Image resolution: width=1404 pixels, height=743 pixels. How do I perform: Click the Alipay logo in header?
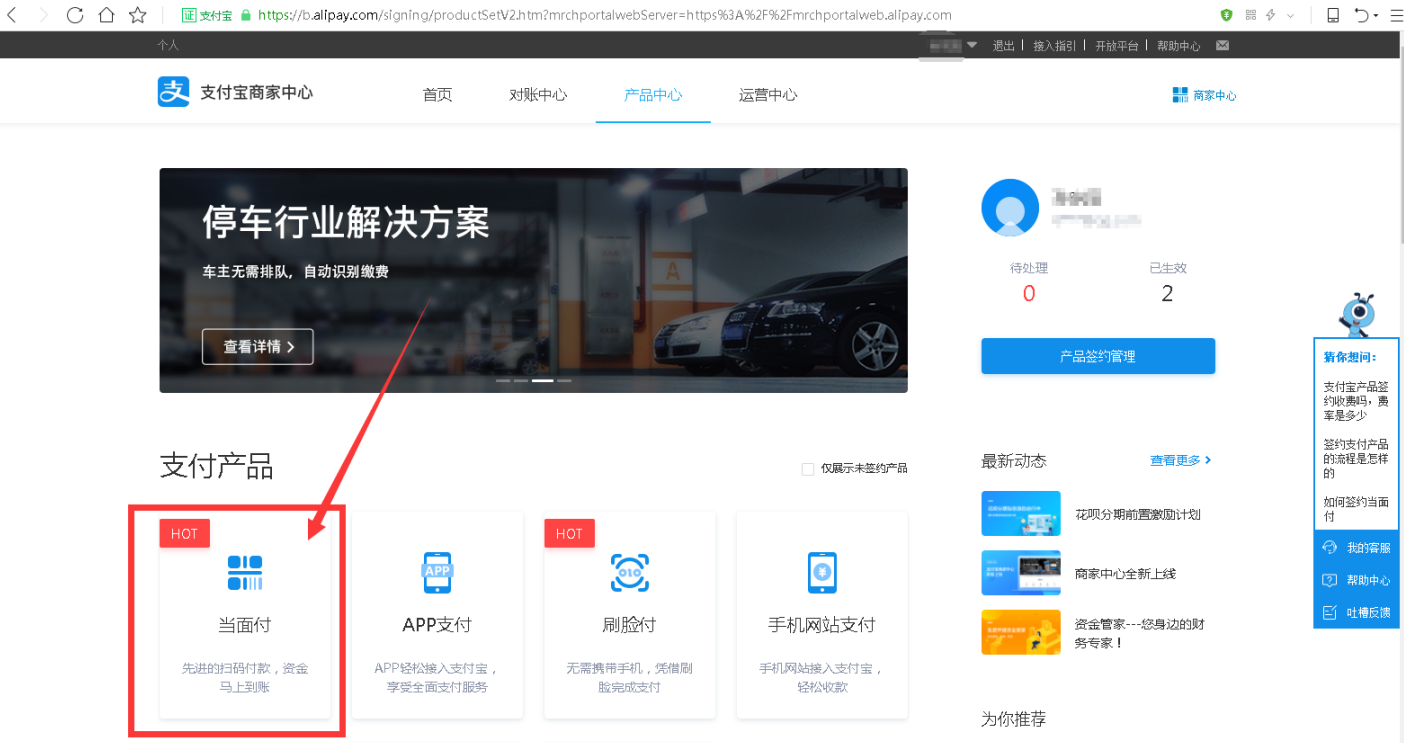pyautogui.click(x=173, y=92)
